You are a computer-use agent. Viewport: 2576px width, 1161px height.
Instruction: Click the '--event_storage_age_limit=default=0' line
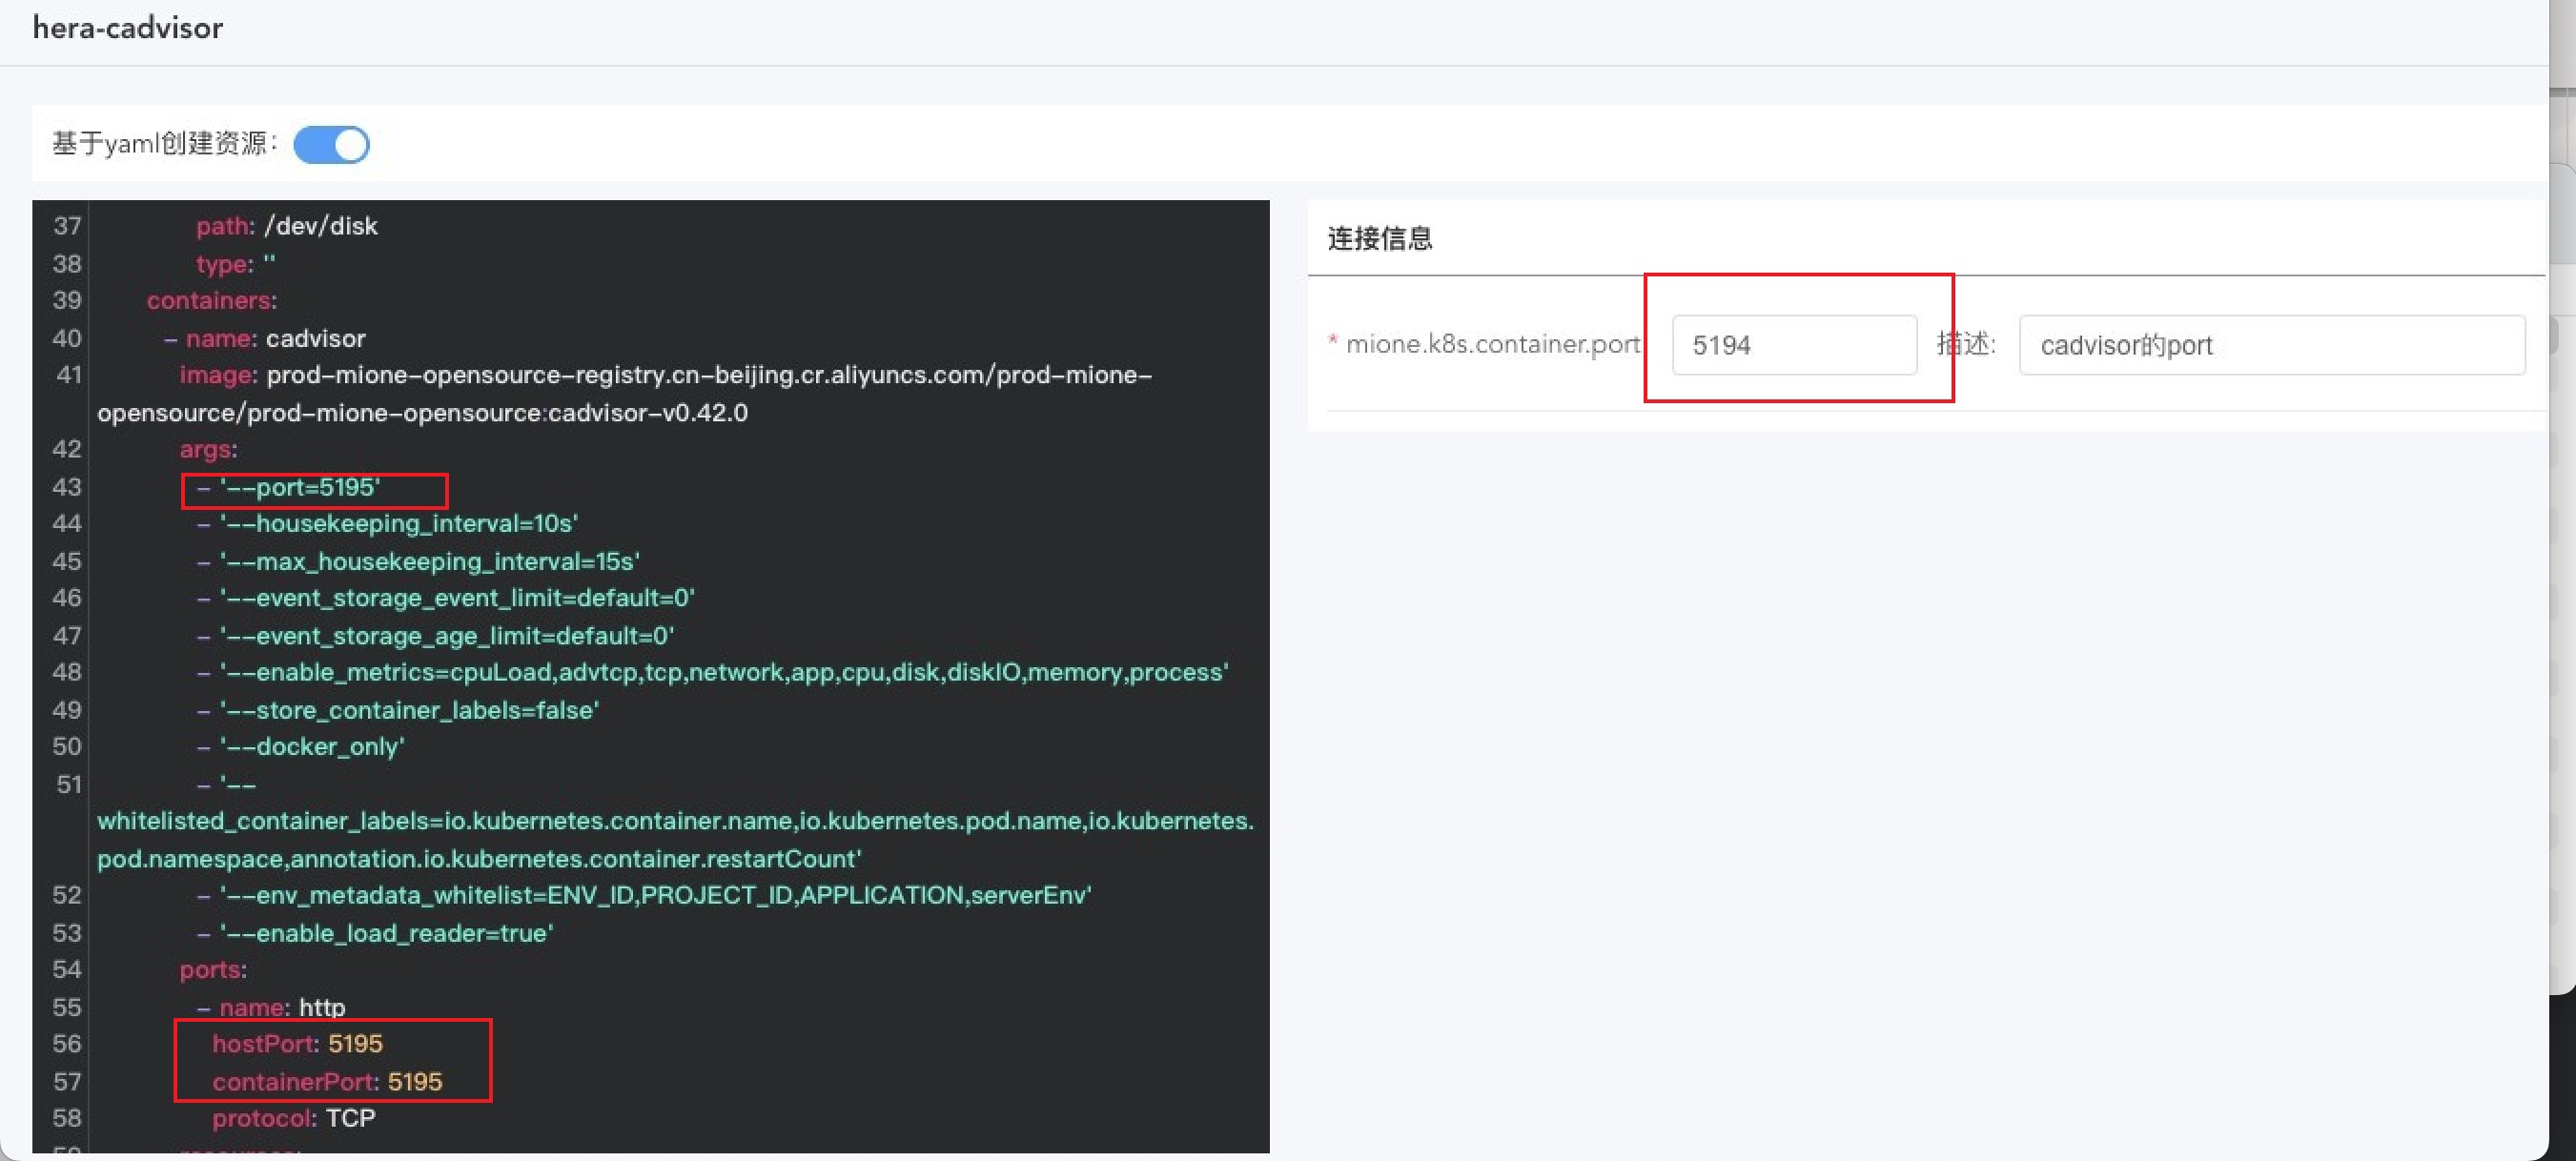point(436,635)
